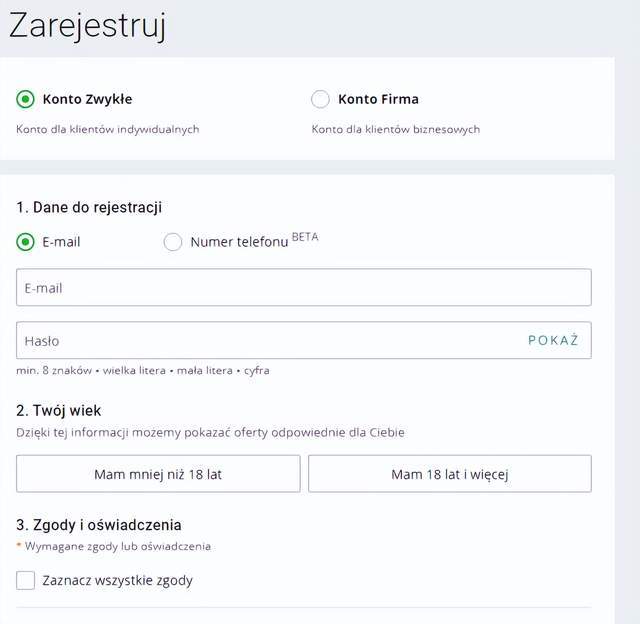Click the Konto dla klientów indywidualnych description

pos(107,129)
